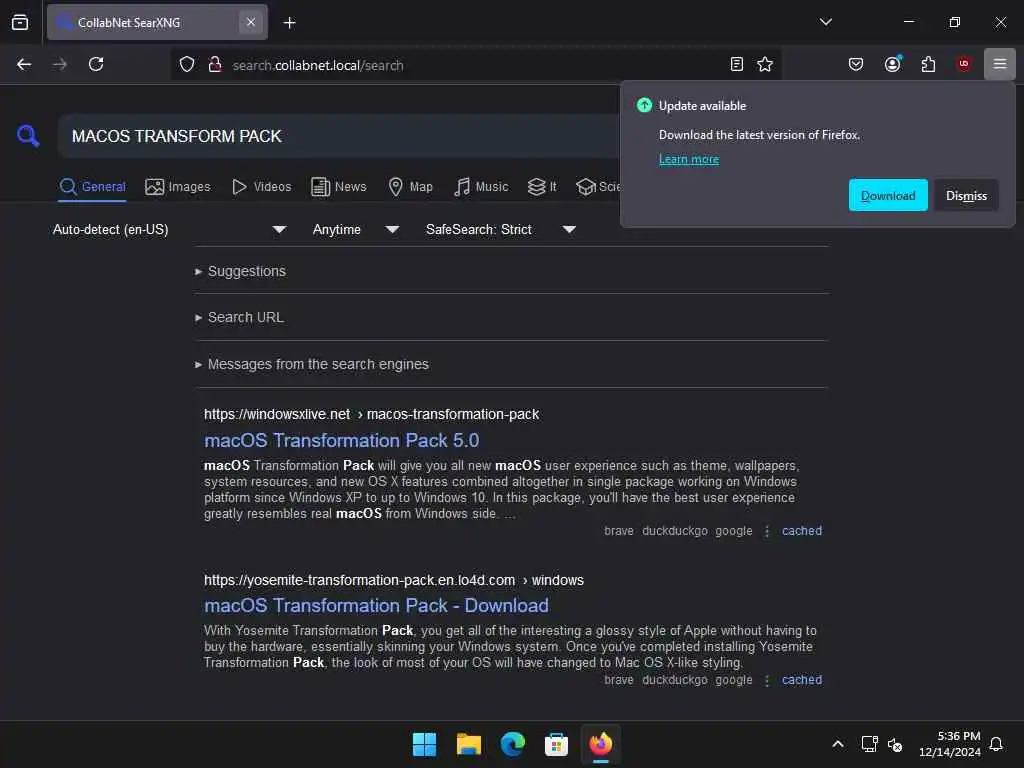Open File Explorer from taskbar
This screenshot has height=768, width=1024.
click(x=468, y=744)
